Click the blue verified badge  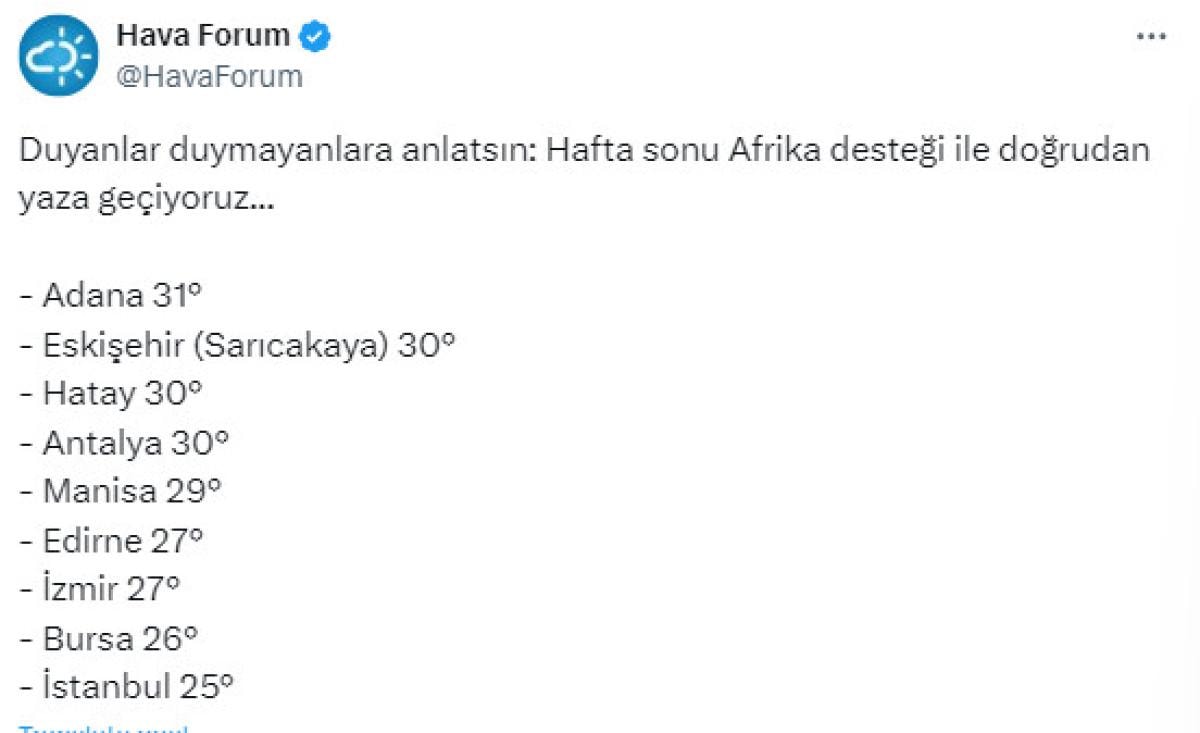point(317,36)
